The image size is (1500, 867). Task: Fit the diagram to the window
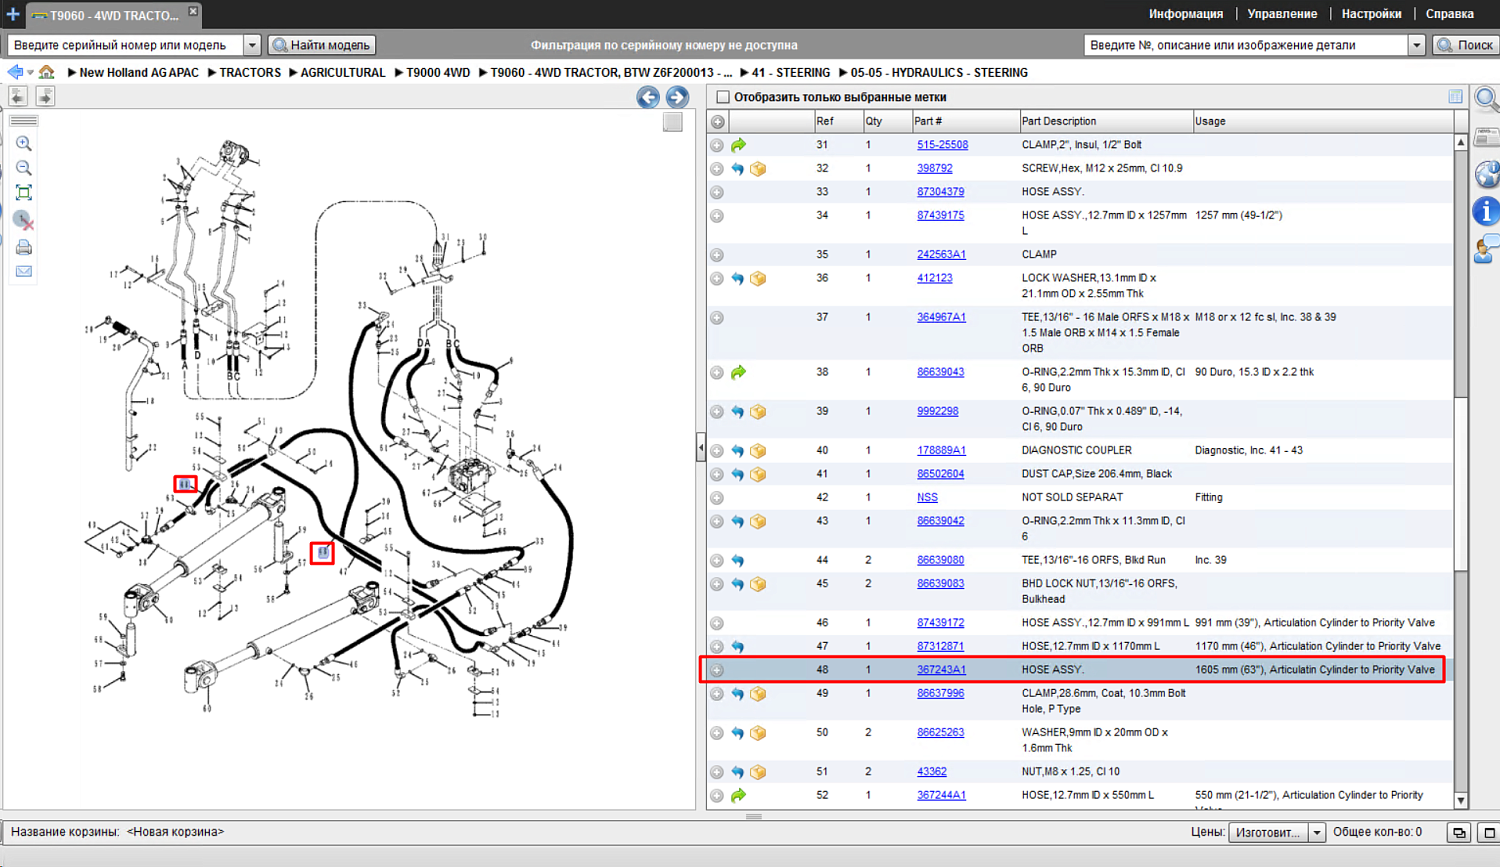pyautogui.click(x=24, y=193)
